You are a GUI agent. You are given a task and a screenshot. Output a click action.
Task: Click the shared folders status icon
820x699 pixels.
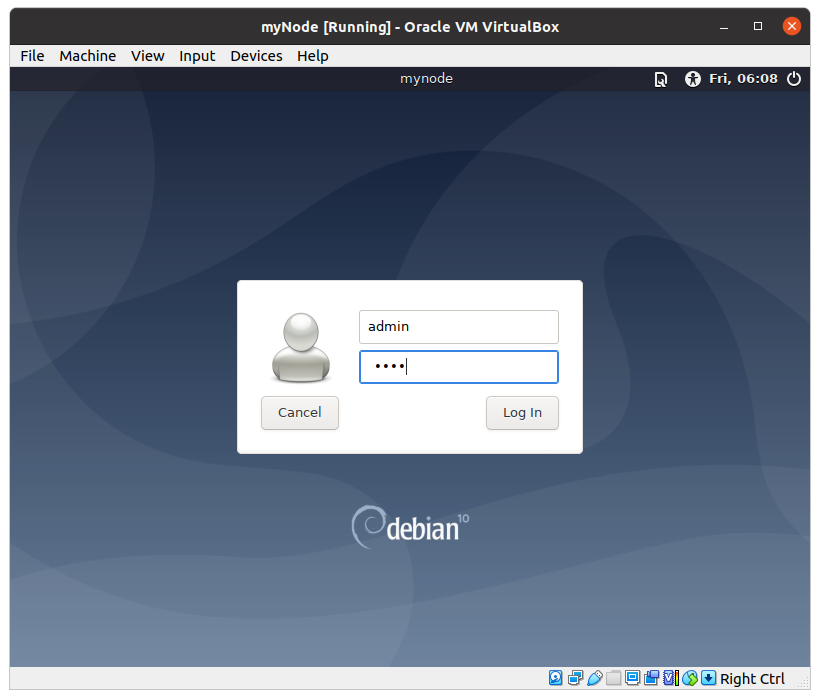tap(613, 678)
